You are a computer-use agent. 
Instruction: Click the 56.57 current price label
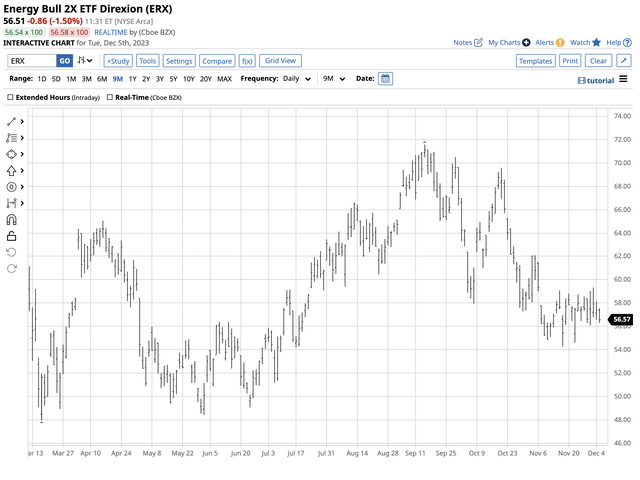click(x=621, y=320)
